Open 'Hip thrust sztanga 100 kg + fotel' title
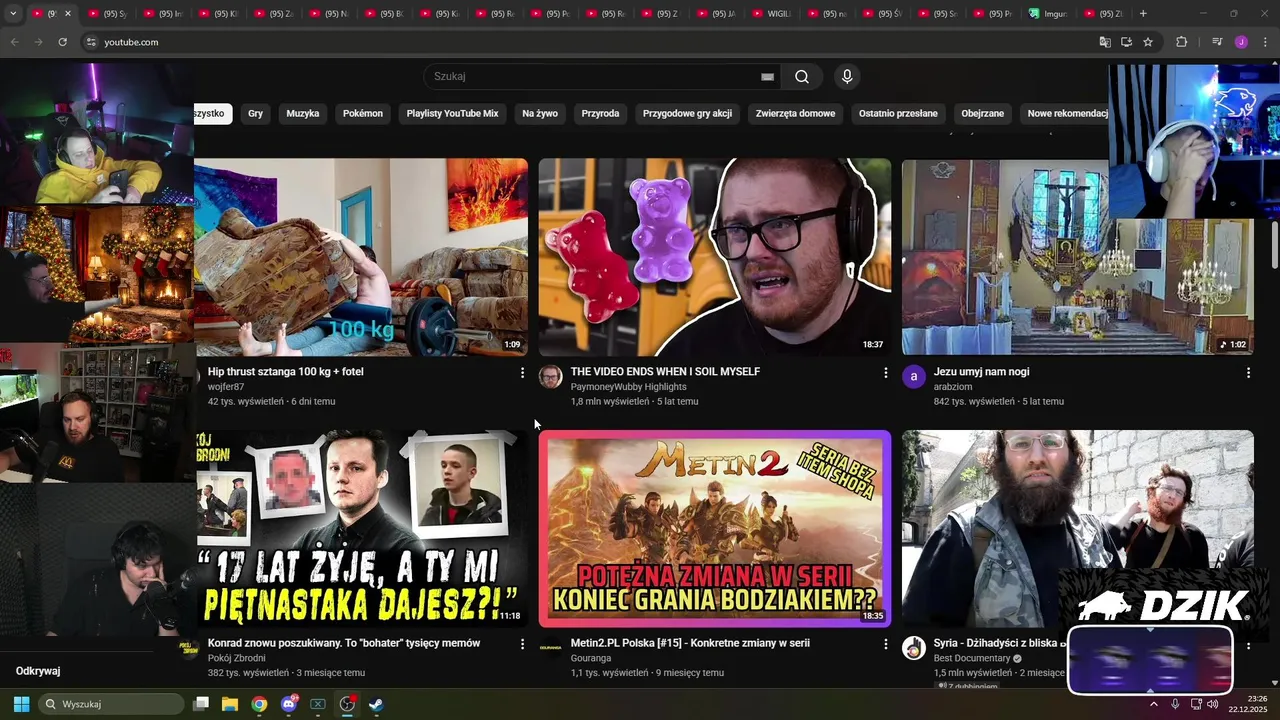The image size is (1280, 720). [286, 372]
